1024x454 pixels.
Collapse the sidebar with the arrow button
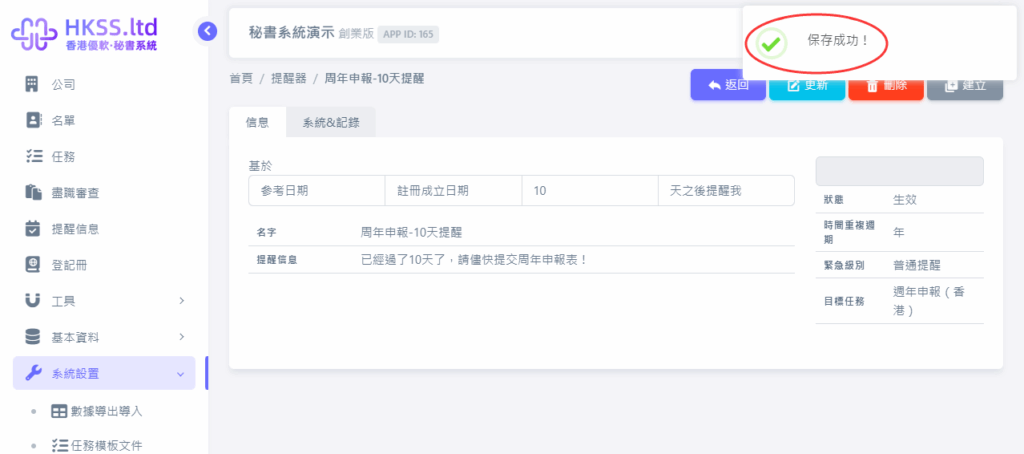click(207, 31)
